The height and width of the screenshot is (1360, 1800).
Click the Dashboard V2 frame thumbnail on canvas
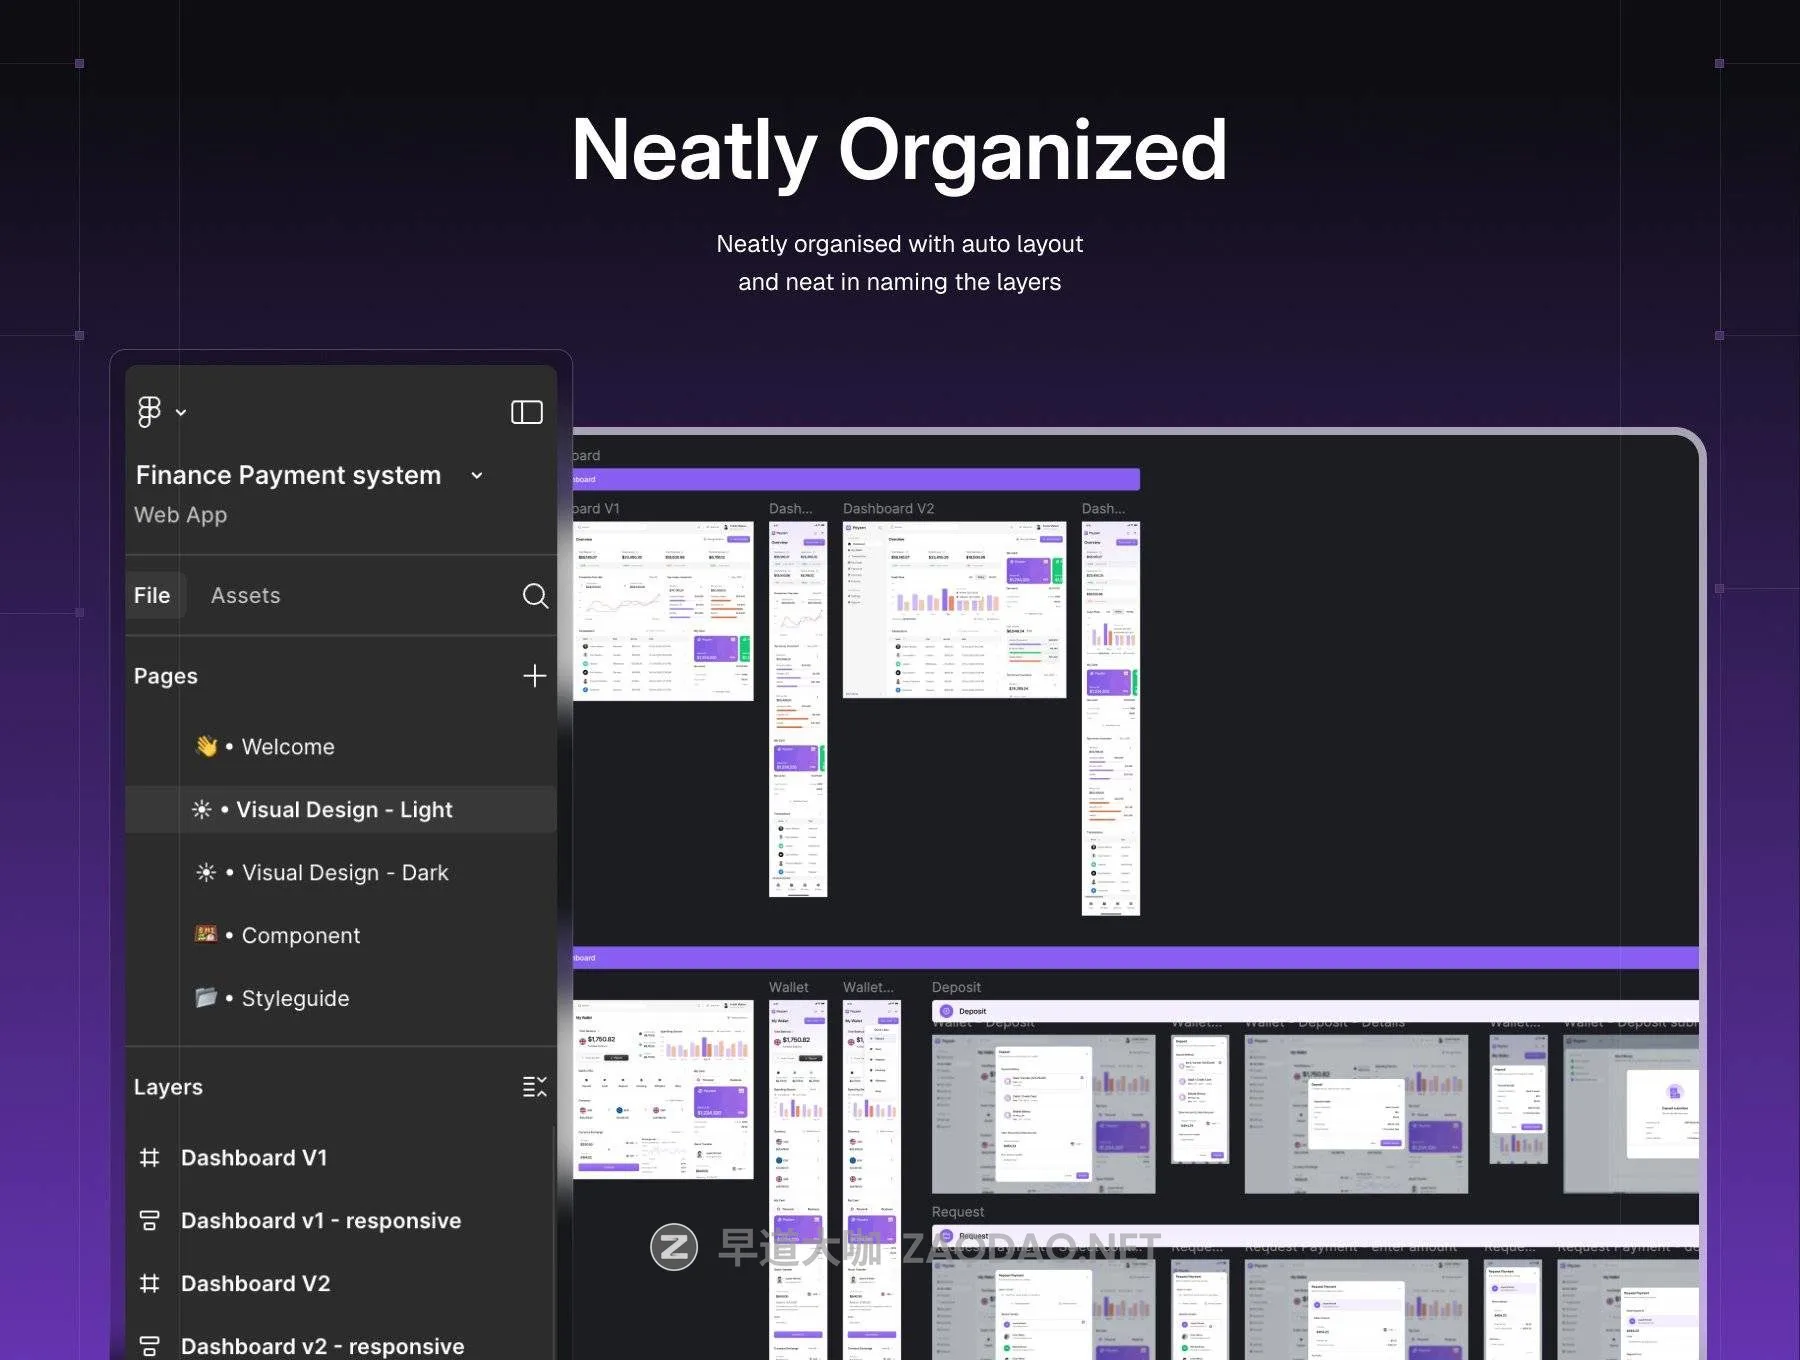click(953, 609)
